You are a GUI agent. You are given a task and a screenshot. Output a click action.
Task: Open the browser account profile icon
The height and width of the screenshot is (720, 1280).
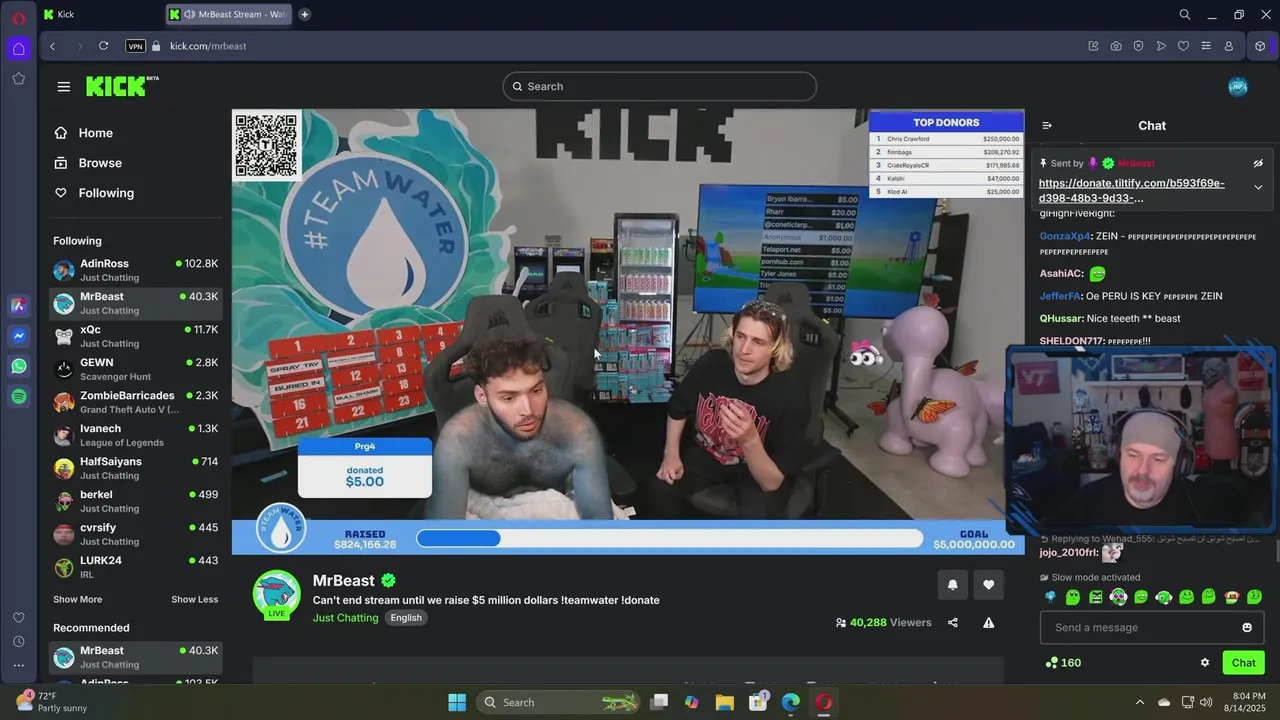point(1229,46)
